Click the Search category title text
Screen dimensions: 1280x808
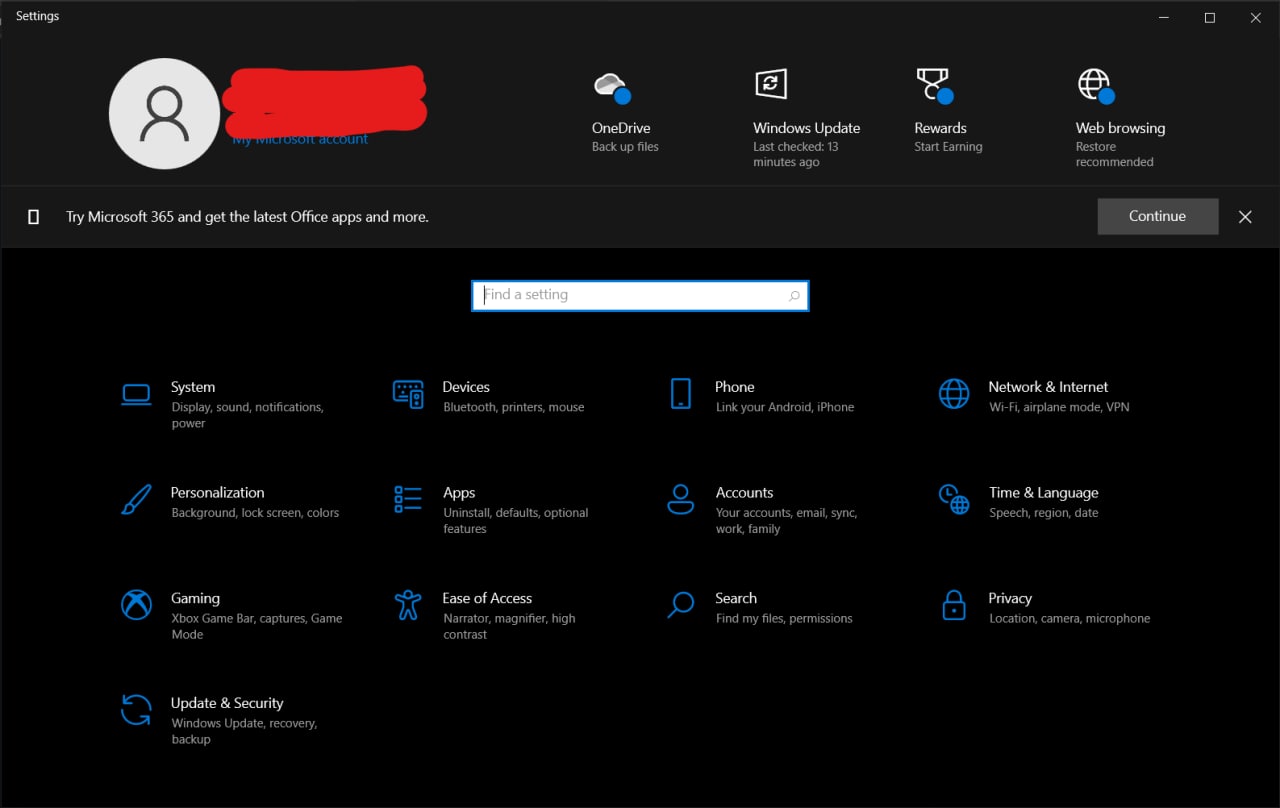click(x=736, y=598)
